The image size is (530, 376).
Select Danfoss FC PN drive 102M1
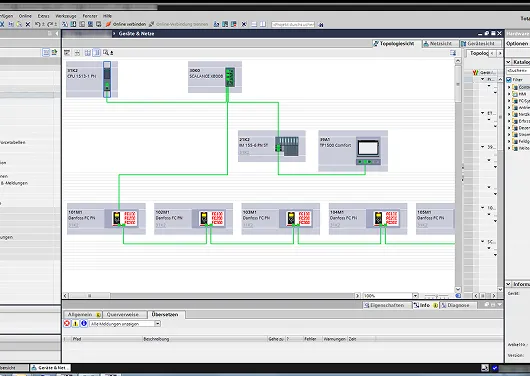click(193, 219)
